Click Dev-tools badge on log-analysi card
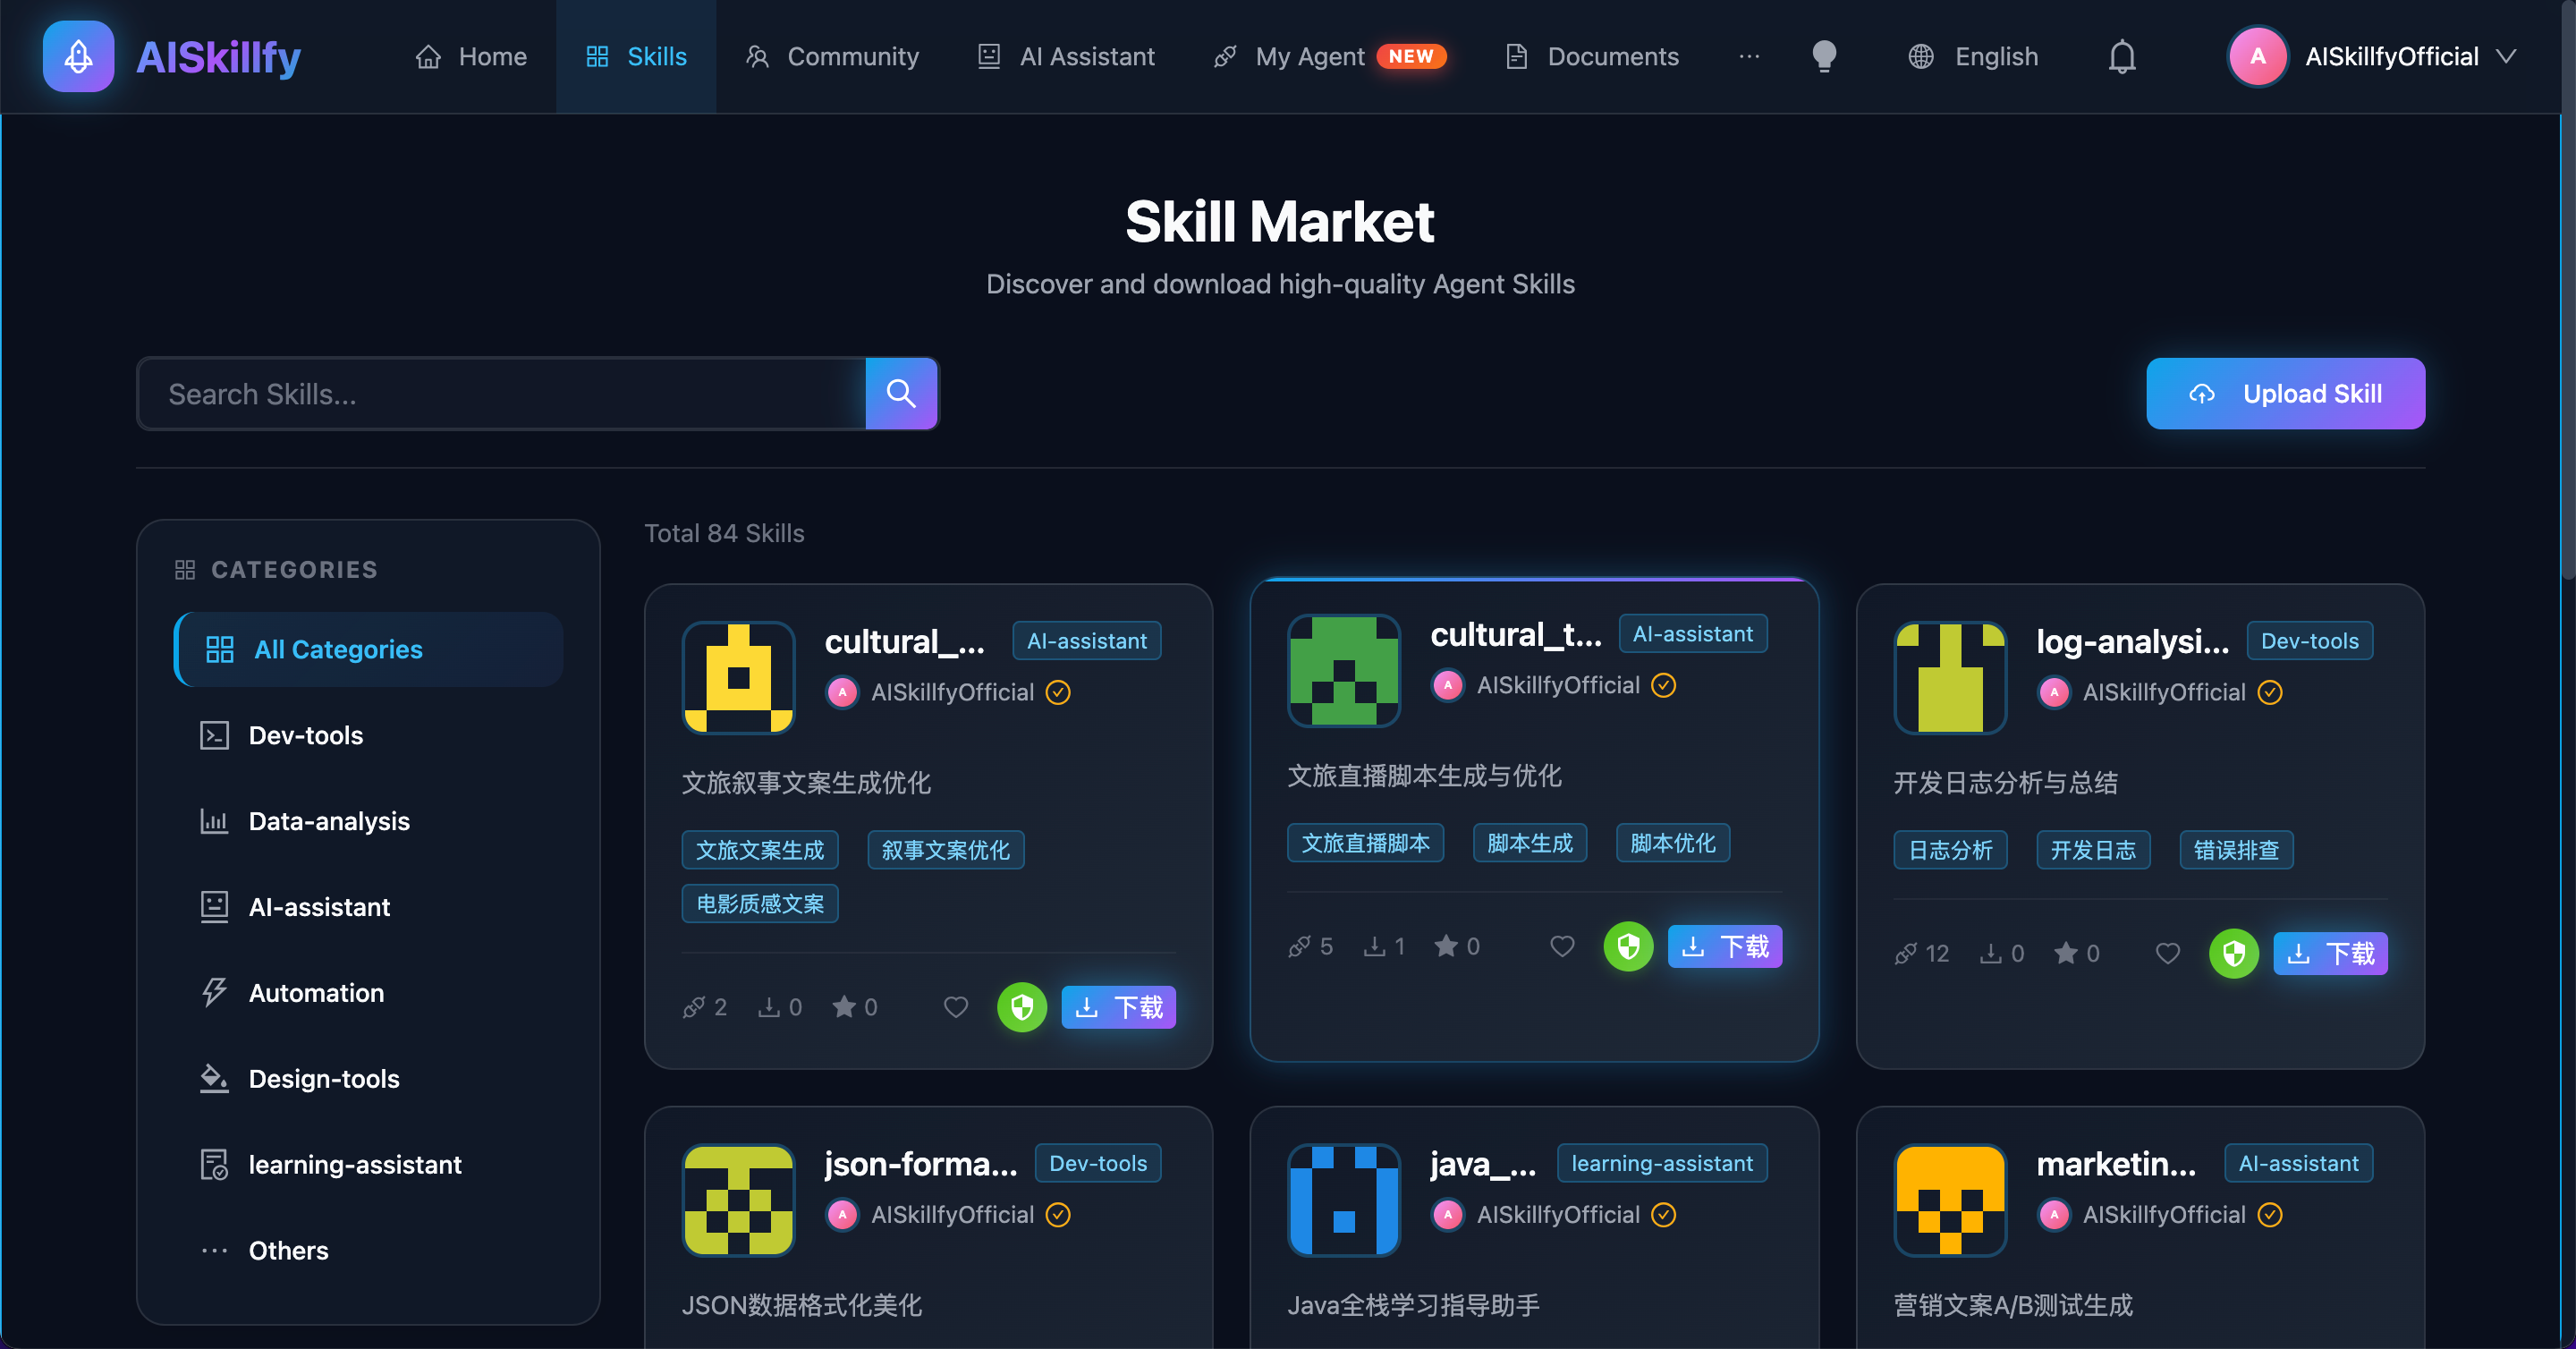This screenshot has height=1349, width=2576. tap(2309, 641)
